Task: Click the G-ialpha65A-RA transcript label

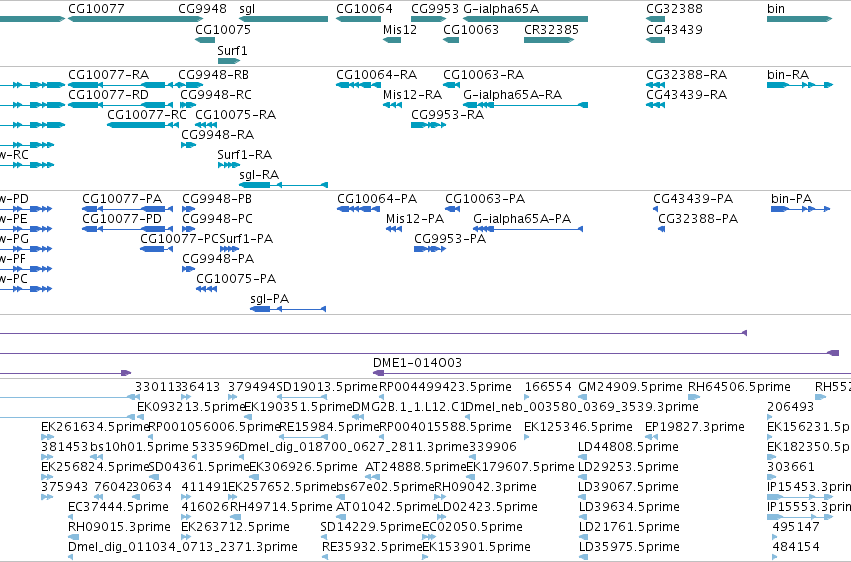Action: click(x=512, y=94)
